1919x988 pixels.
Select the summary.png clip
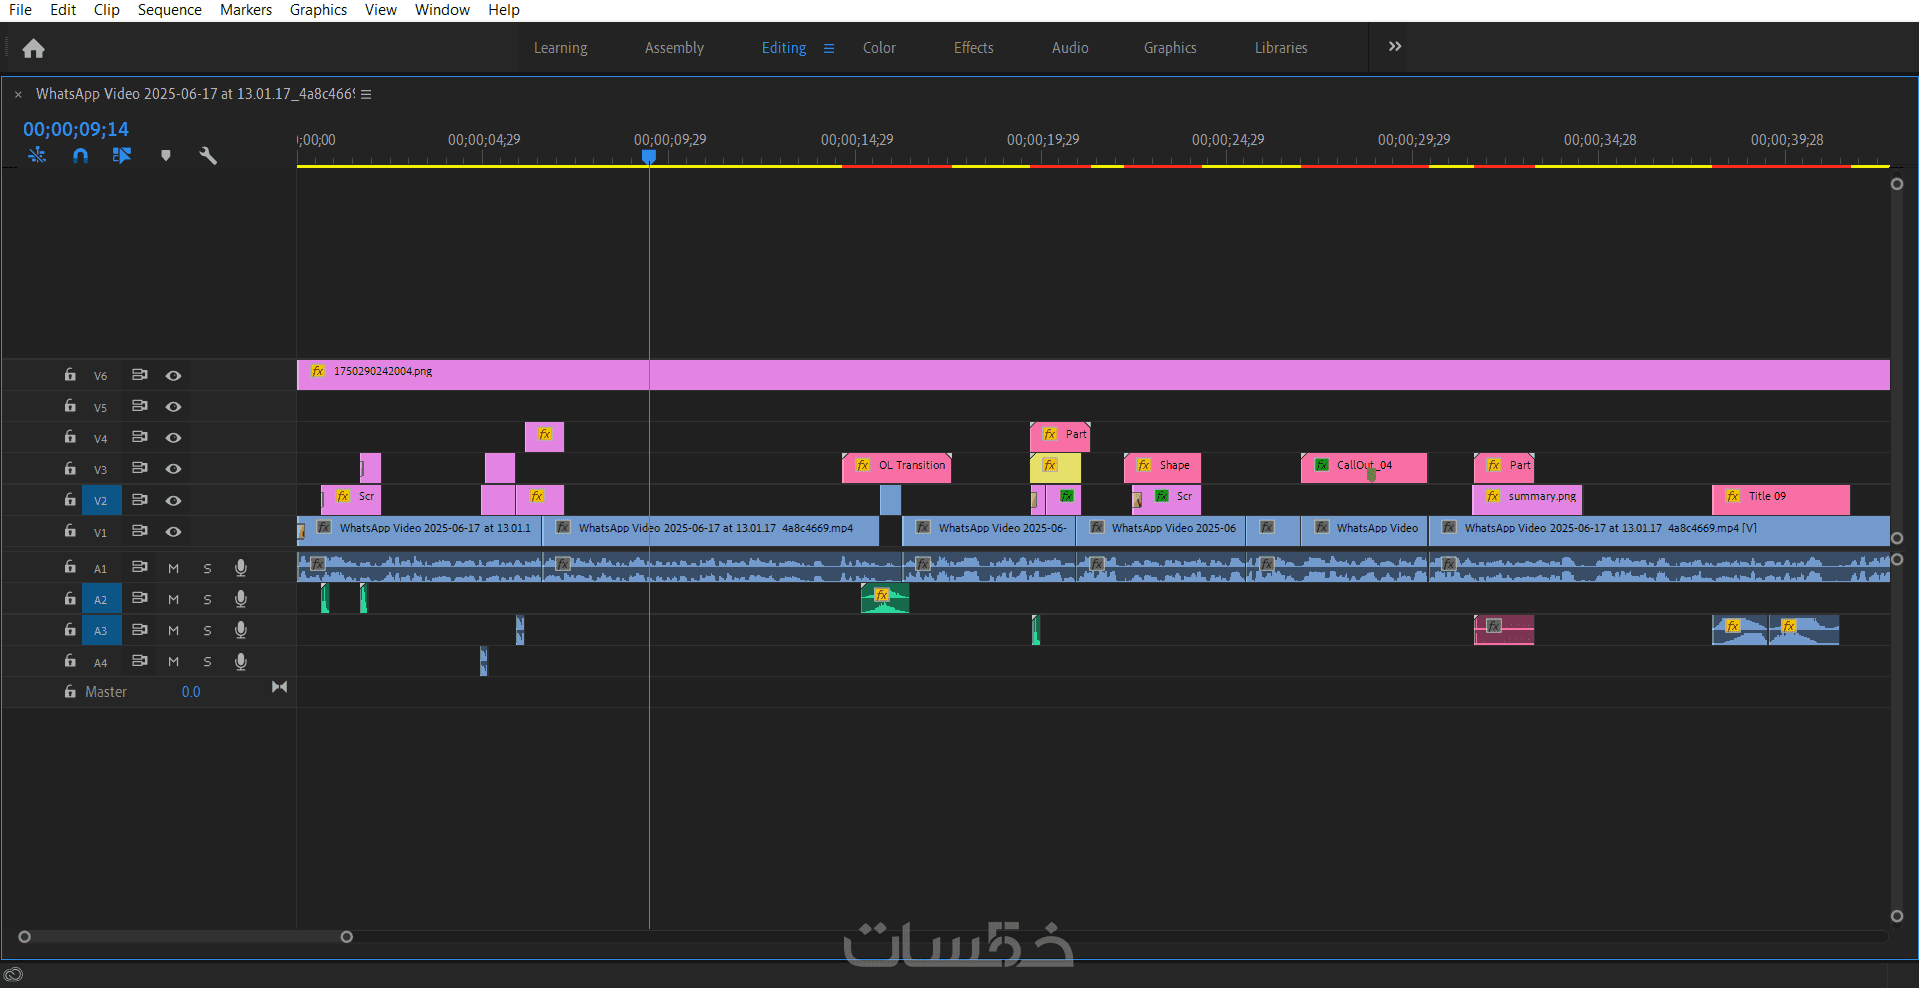click(1527, 499)
